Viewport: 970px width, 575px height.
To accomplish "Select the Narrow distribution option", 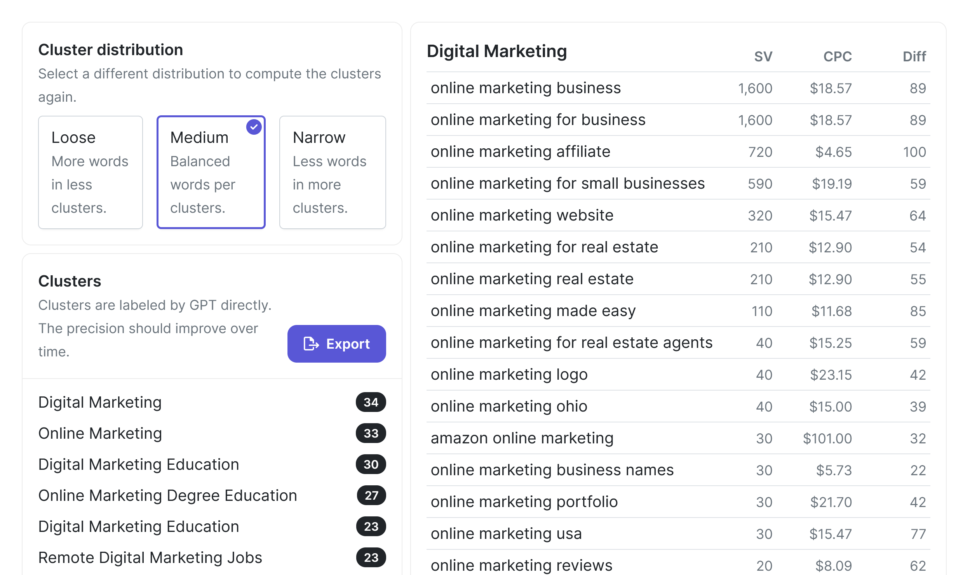I will coord(332,172).
